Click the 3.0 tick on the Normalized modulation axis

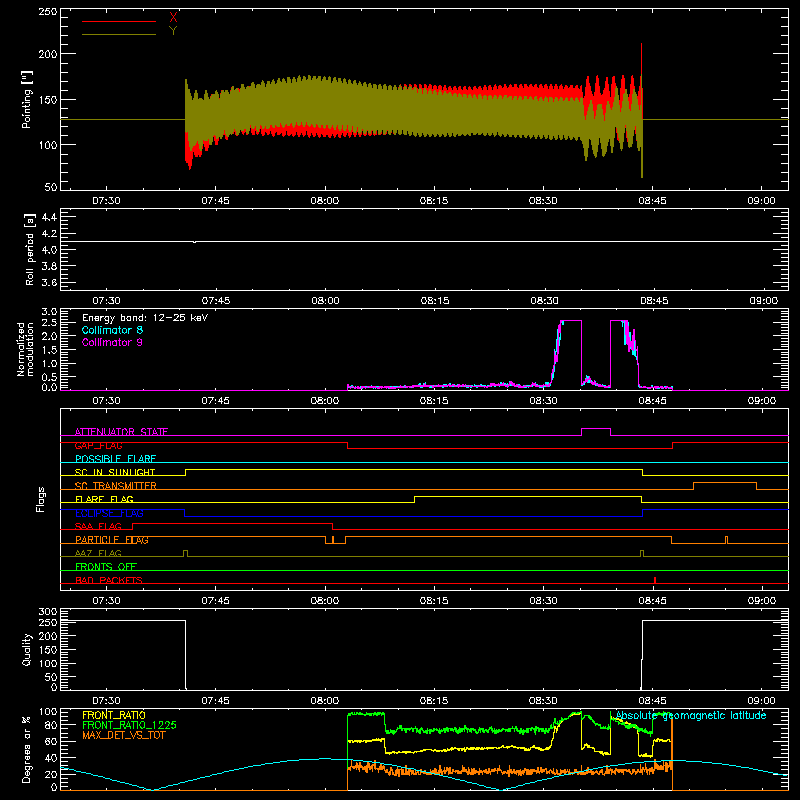pos(49,312)
